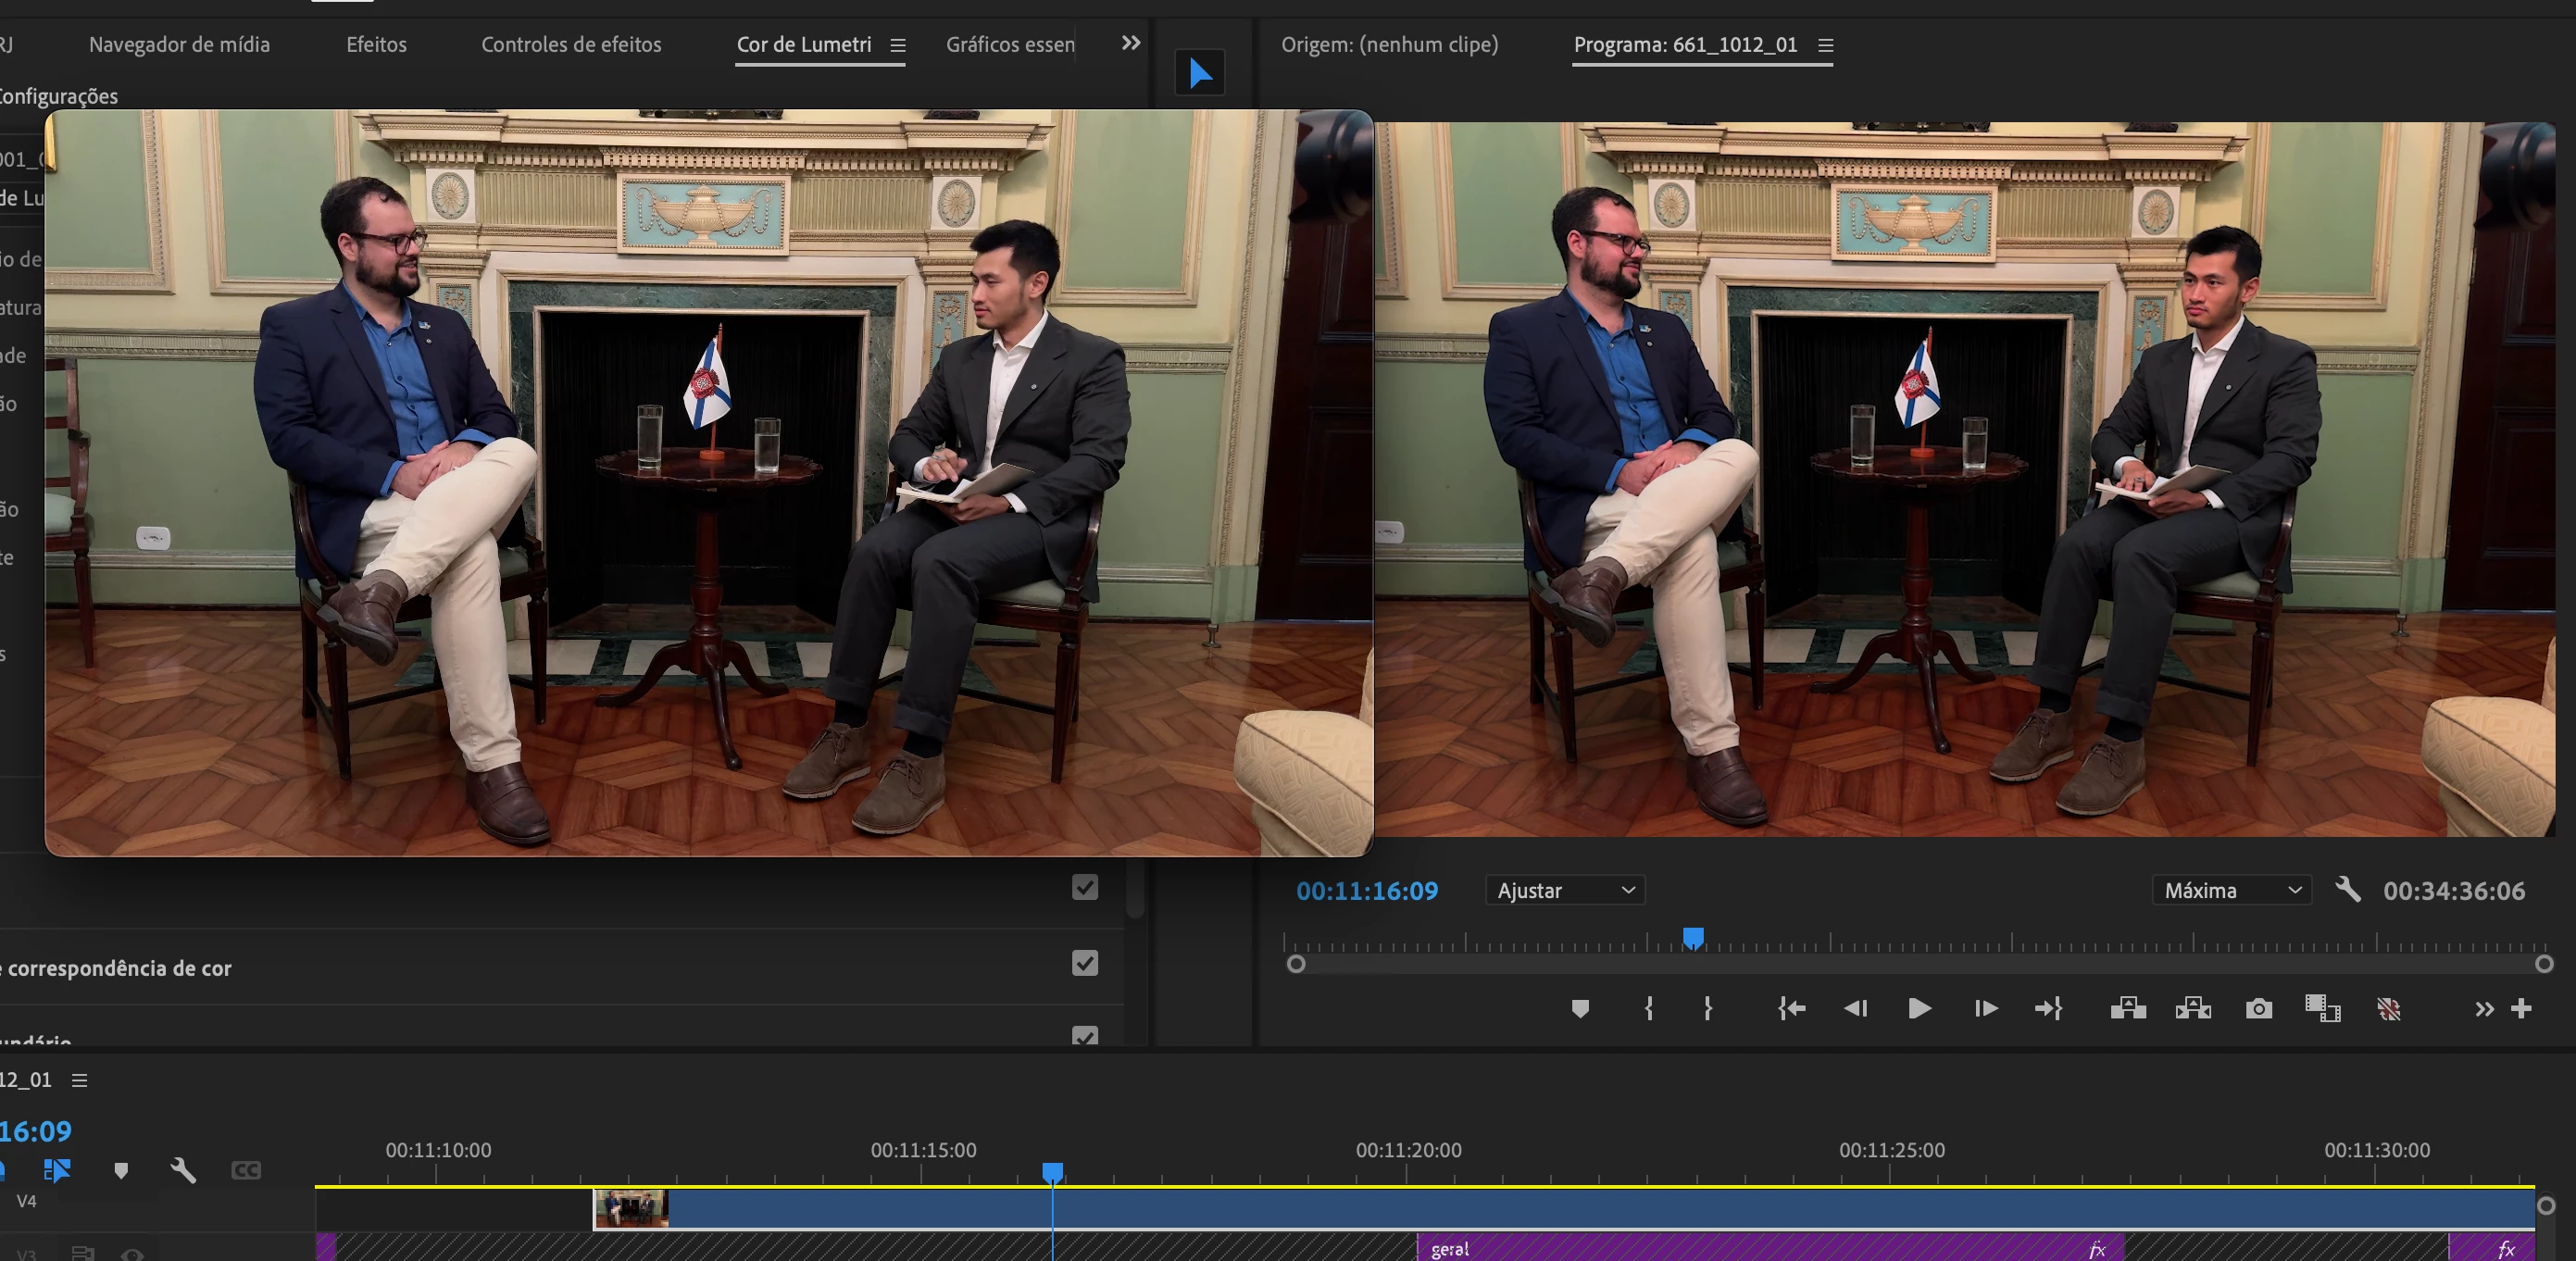Expand hidden panel tabs double chevron

[1130, 43]
